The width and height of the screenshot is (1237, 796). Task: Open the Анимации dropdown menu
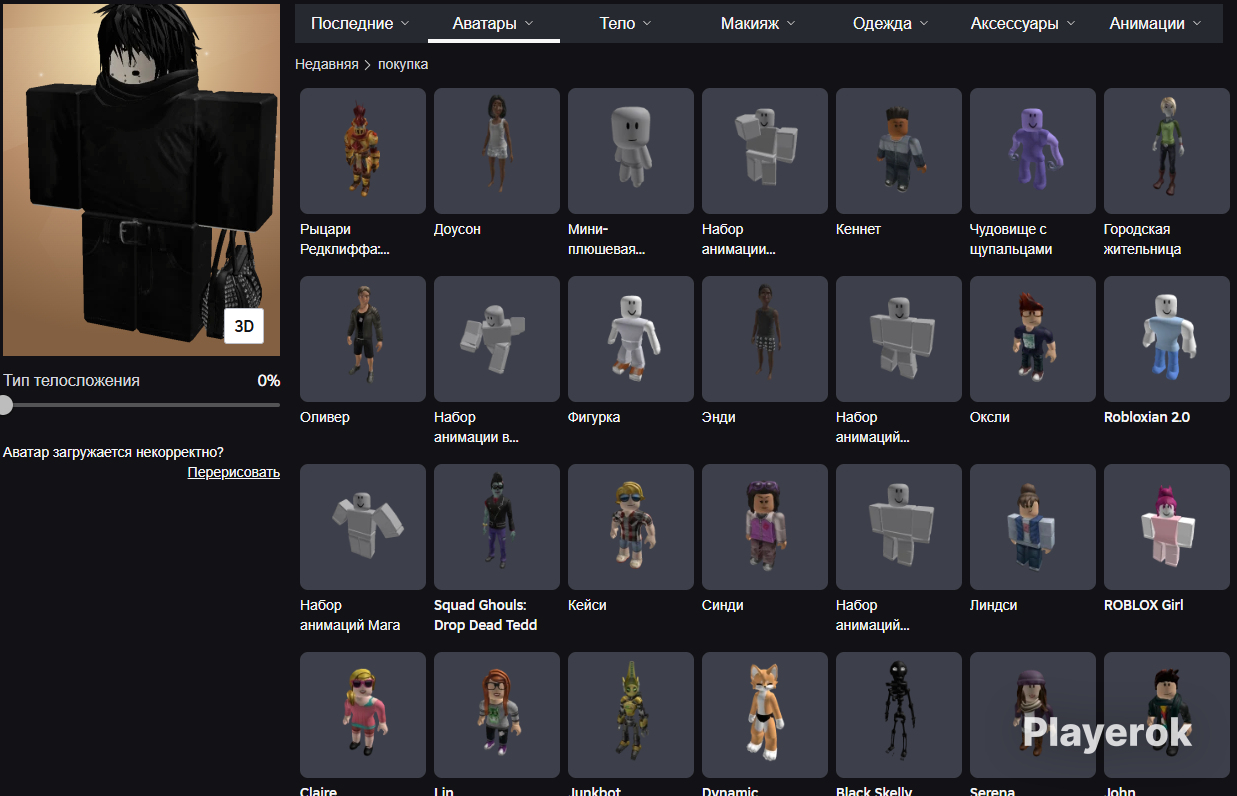[x=1155, y=23]
